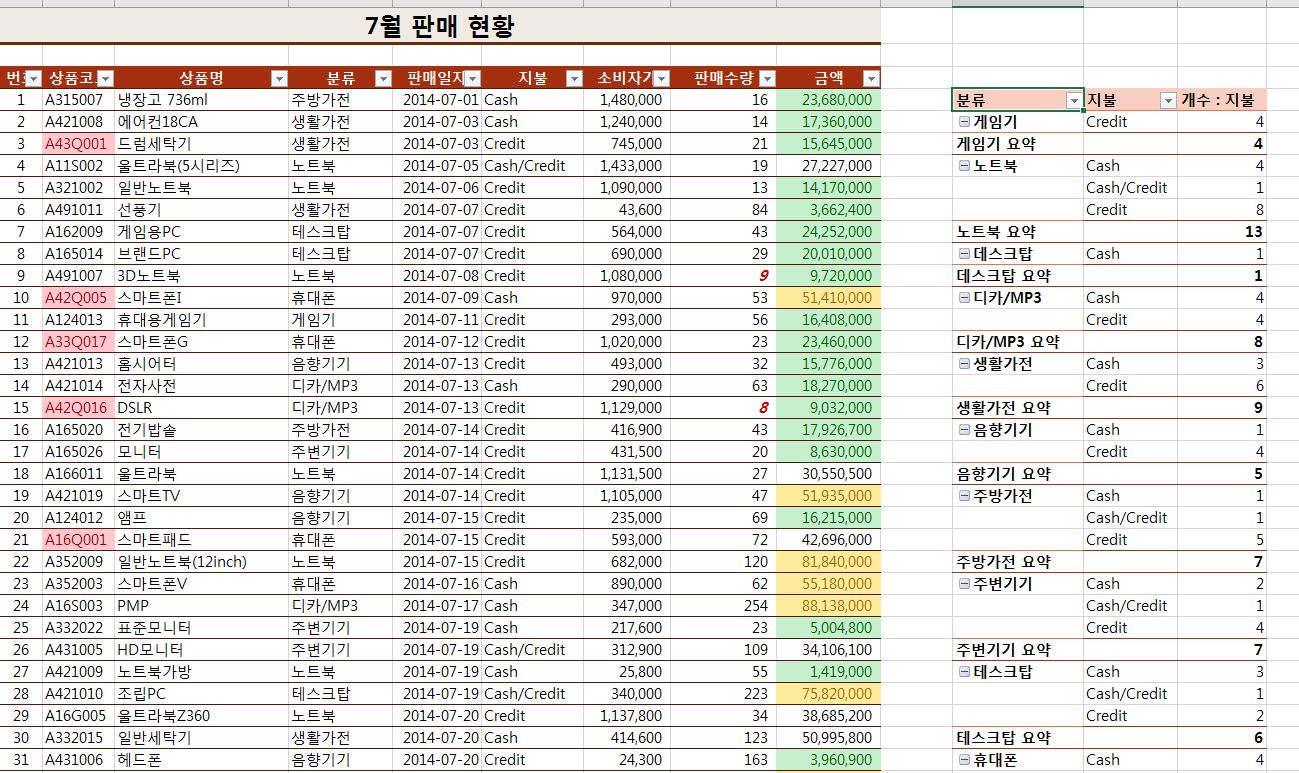Click the yellow amount 51,410,000
Image resolution: width=1299 pixels, height=773 pixels.
(x=828, y=298)
